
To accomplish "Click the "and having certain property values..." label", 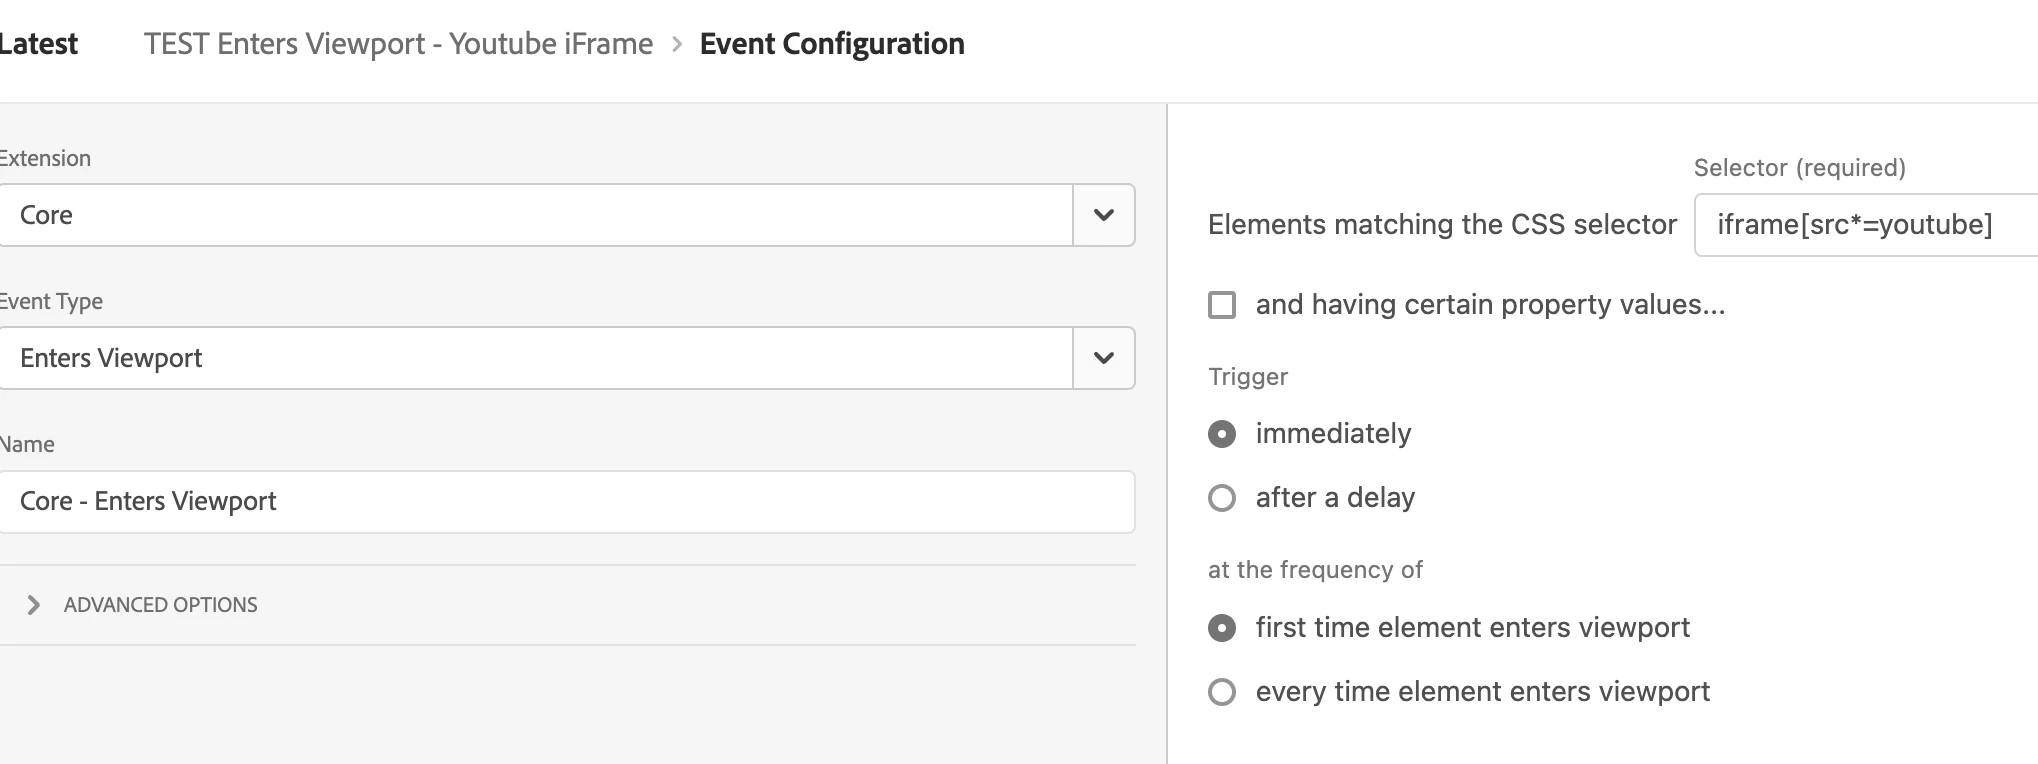I will [1490, 305].
